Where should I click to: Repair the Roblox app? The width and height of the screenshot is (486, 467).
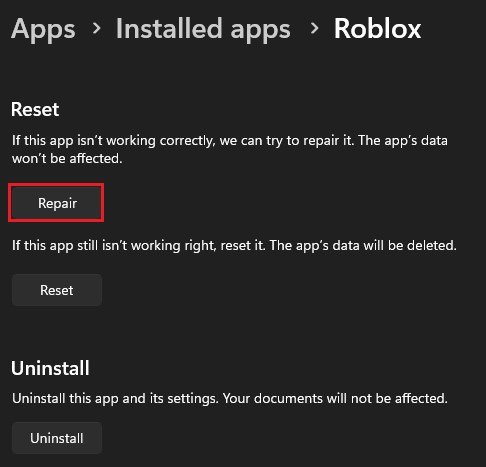[x=56, y=203]
